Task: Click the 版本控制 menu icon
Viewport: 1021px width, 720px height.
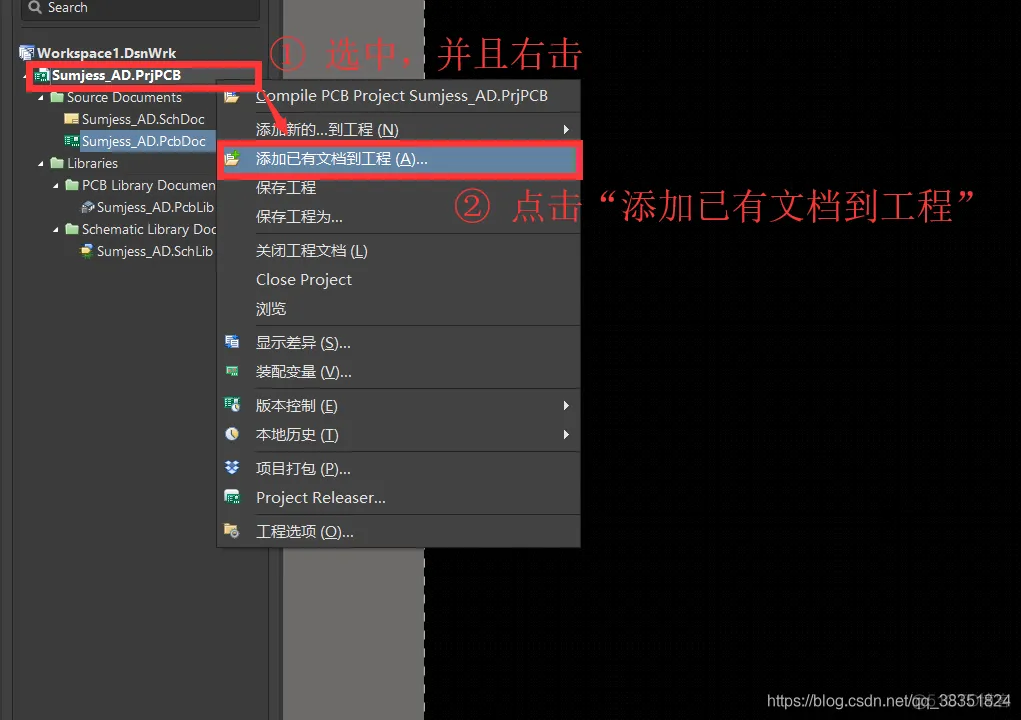Action: [x=232, y=404]
